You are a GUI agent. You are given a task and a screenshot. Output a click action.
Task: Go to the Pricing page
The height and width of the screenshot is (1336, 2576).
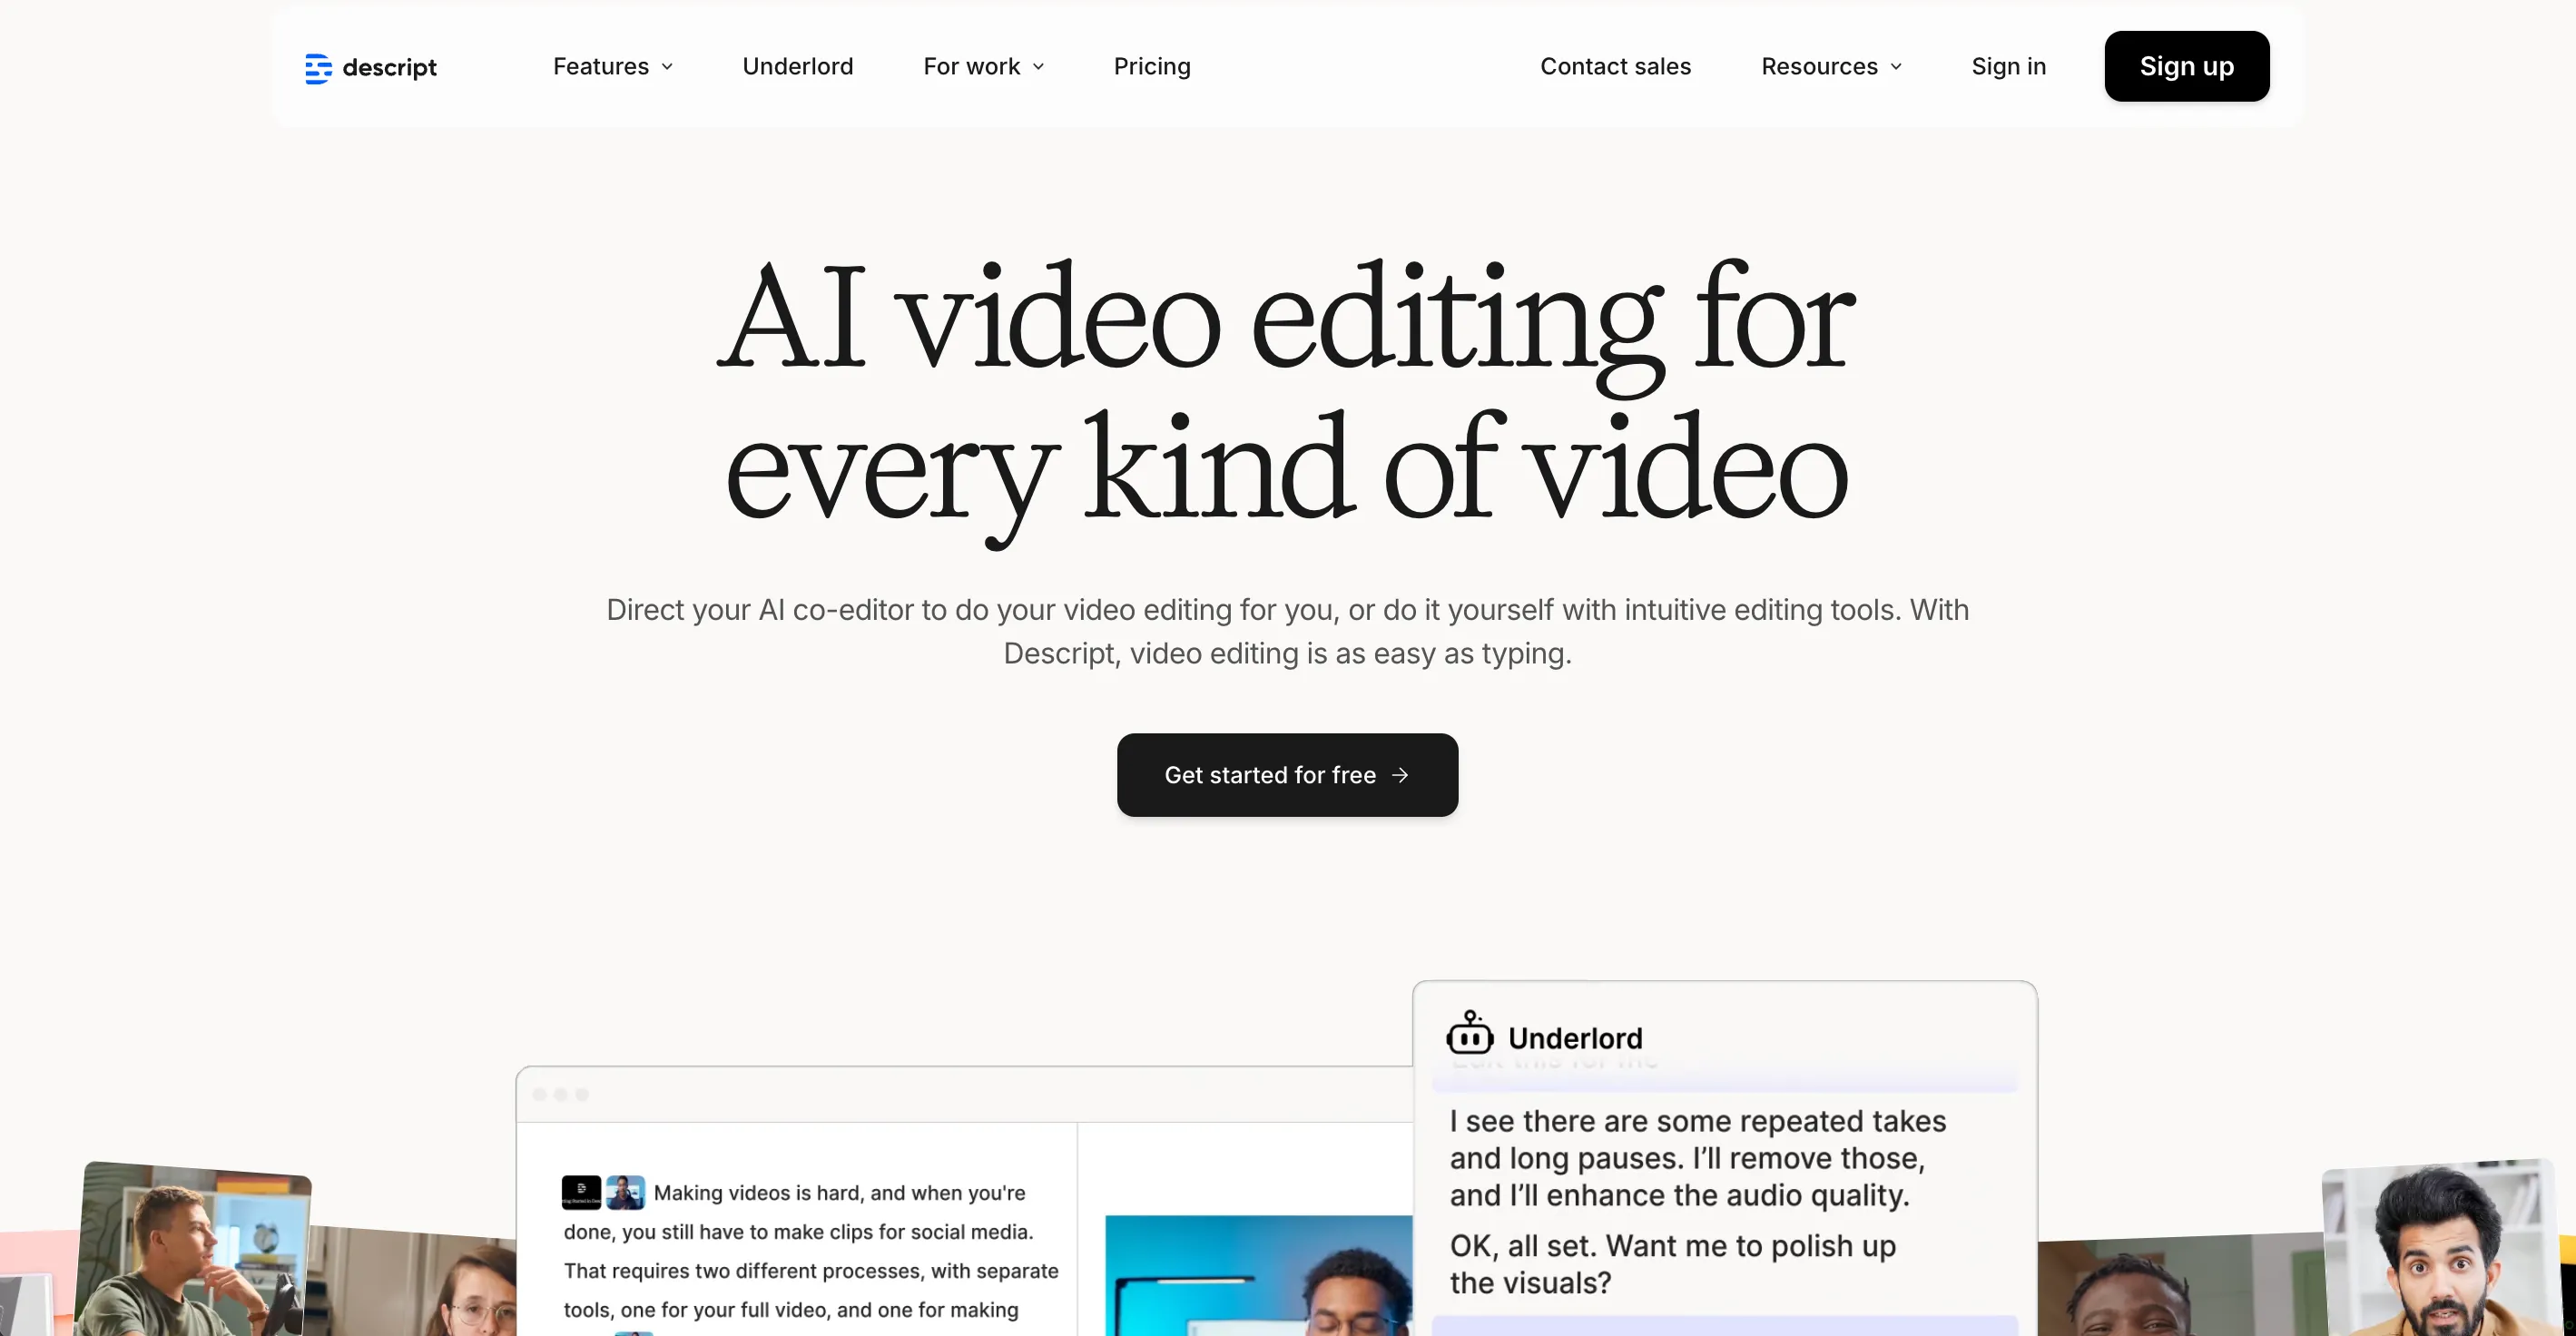tap(1152, 66)
